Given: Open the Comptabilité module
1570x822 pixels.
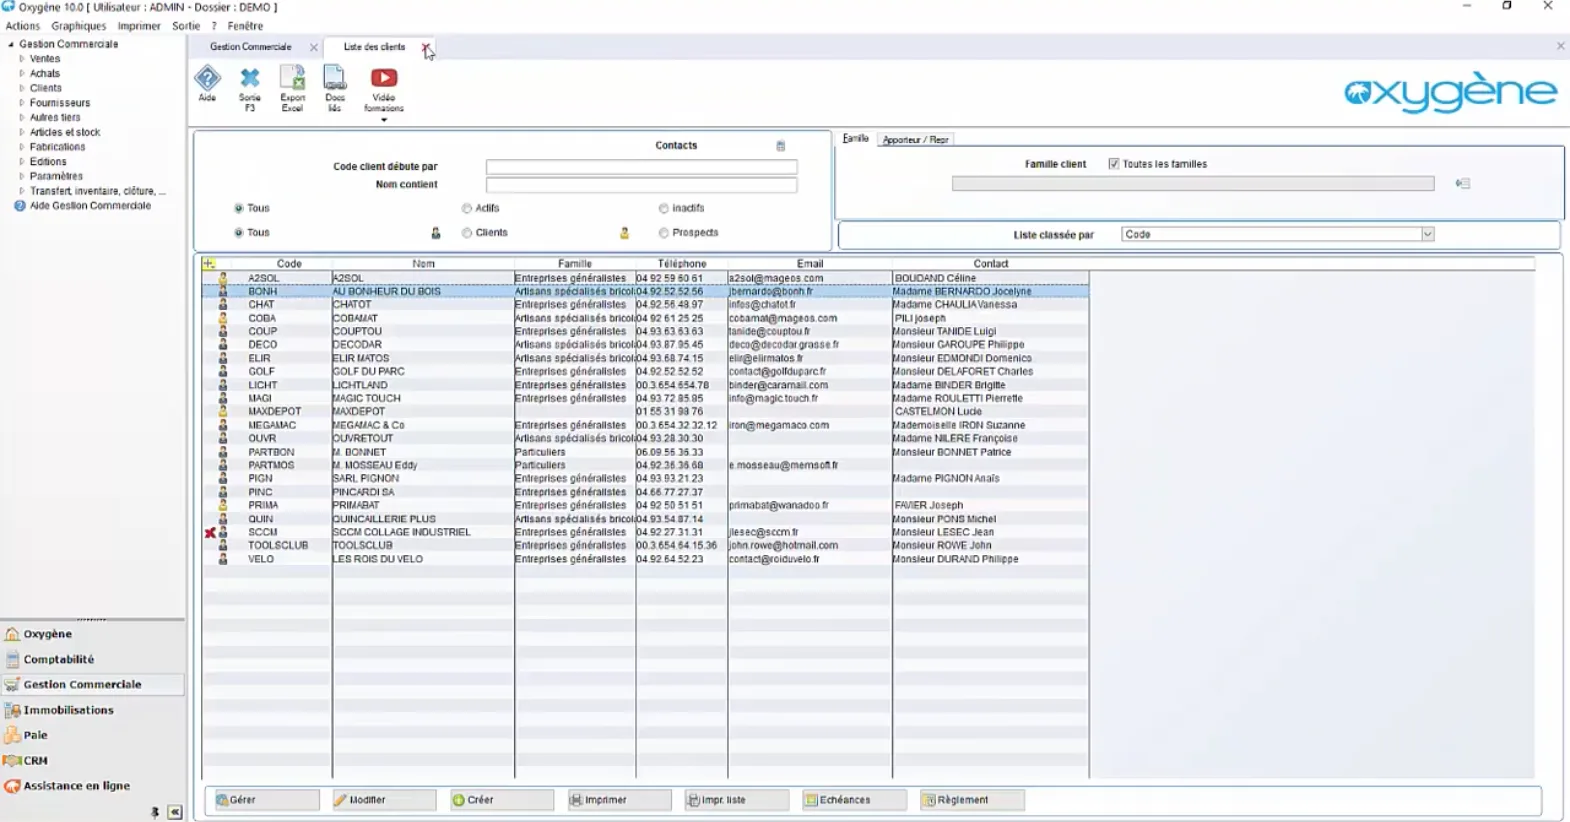Looking at the screenshot, I should tap(58, 660).
